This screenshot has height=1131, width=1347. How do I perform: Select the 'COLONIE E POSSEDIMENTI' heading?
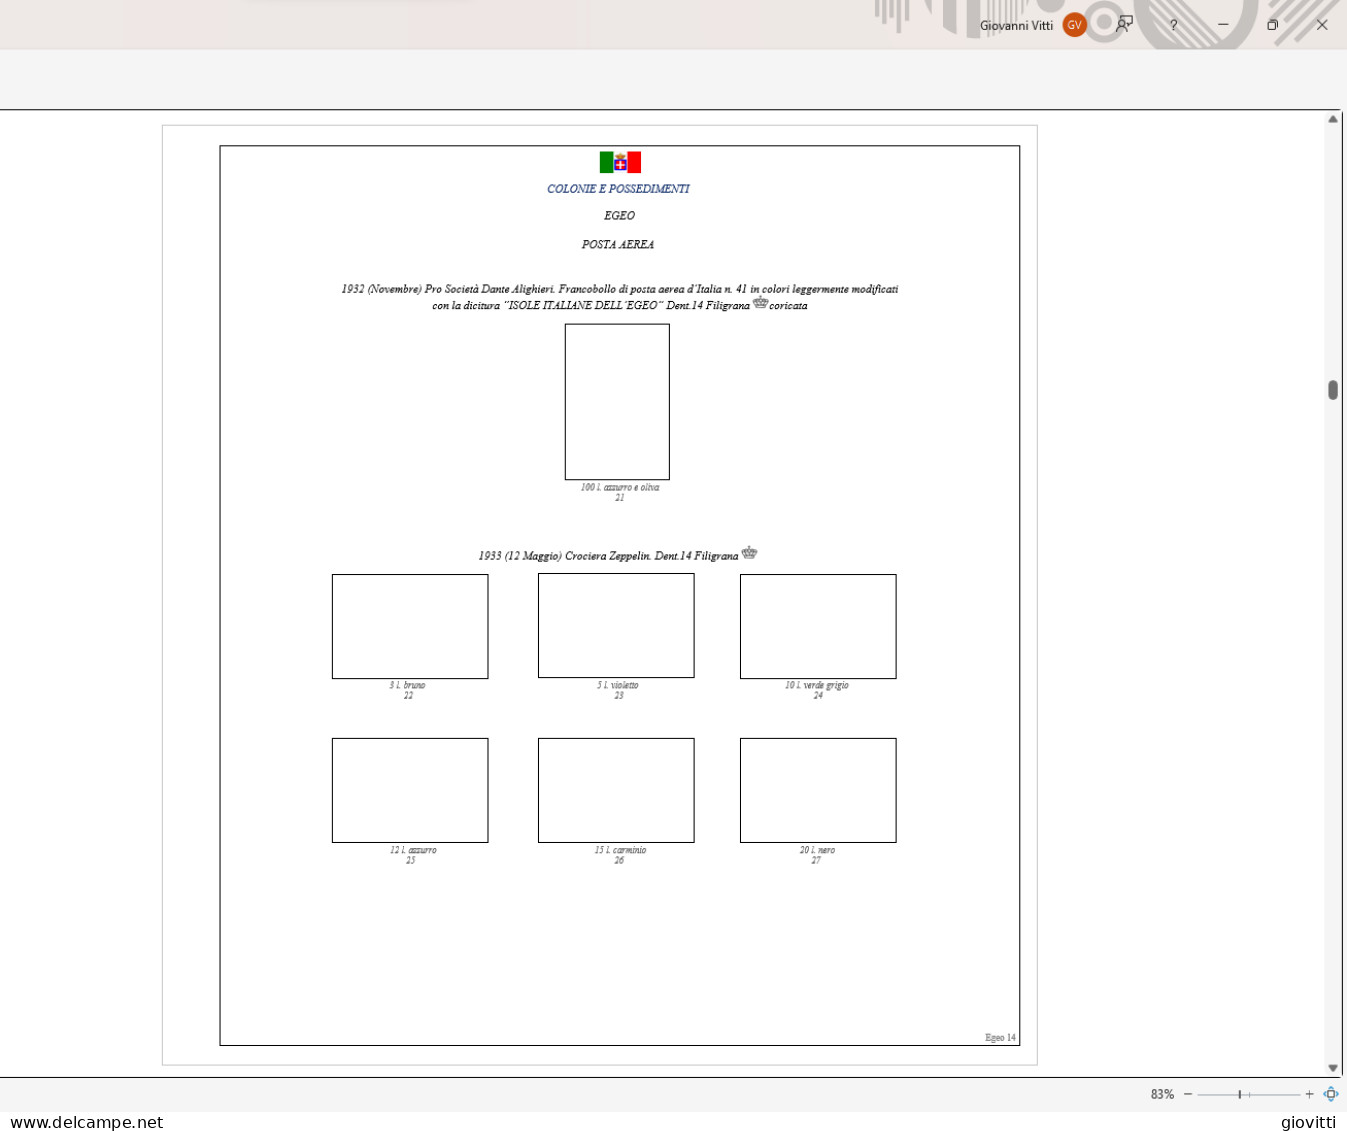pos(618,189)
